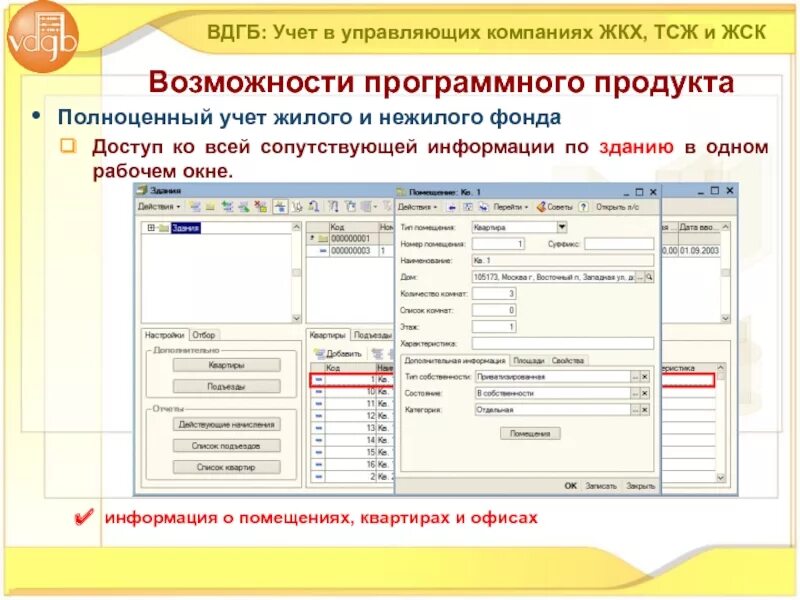
Task: Select the Здания folder in the tree
Action: (186, 228)
